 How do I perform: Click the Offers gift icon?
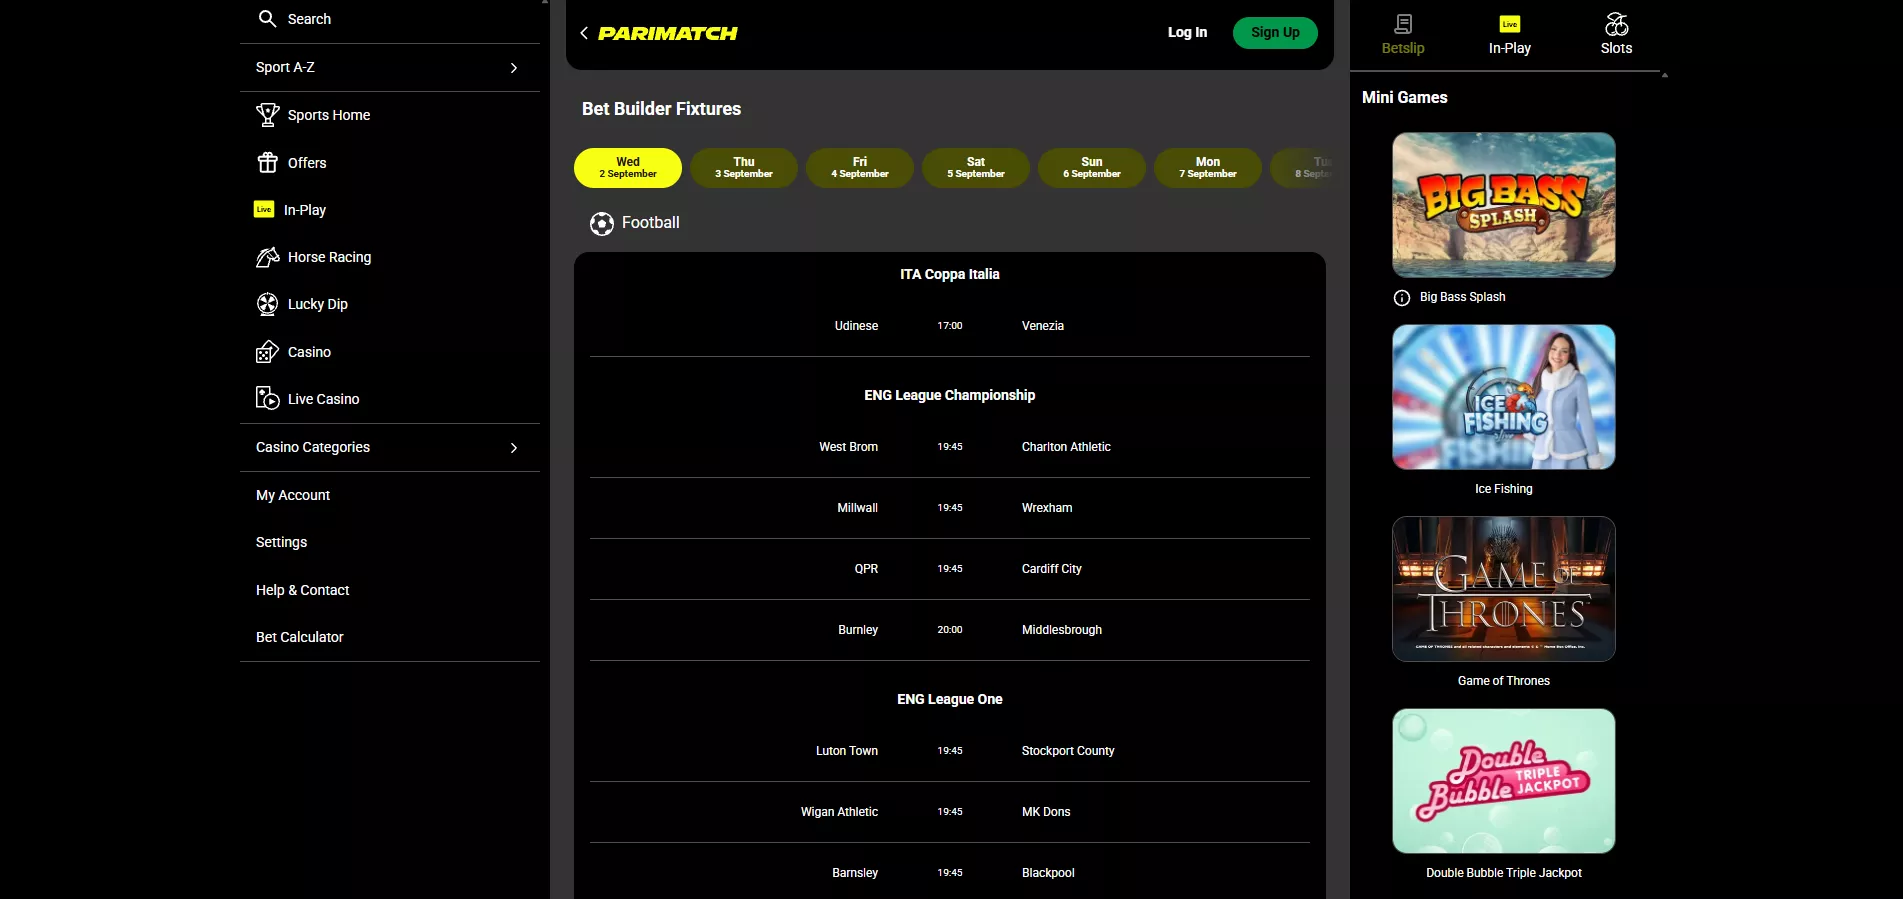(267, 162)
